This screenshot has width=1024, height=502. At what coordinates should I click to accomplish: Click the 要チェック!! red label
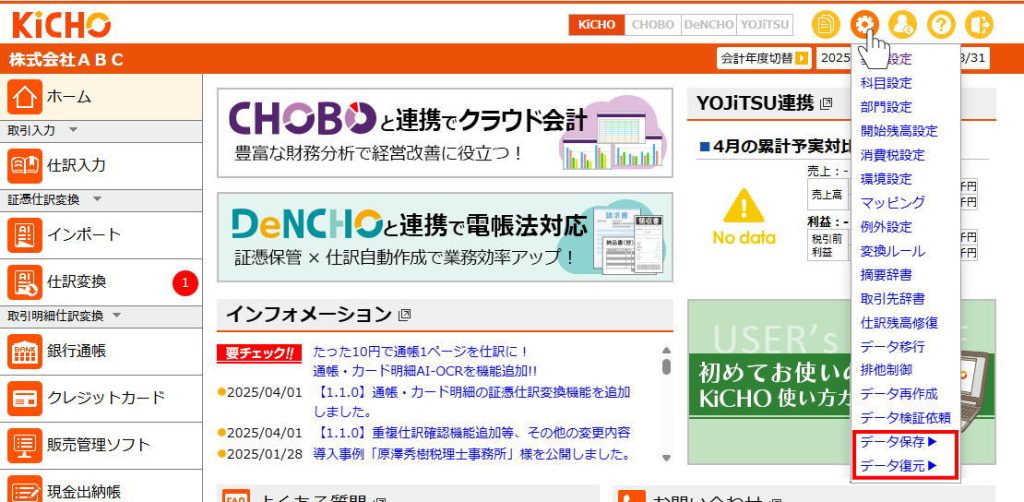tap(259, 353)
